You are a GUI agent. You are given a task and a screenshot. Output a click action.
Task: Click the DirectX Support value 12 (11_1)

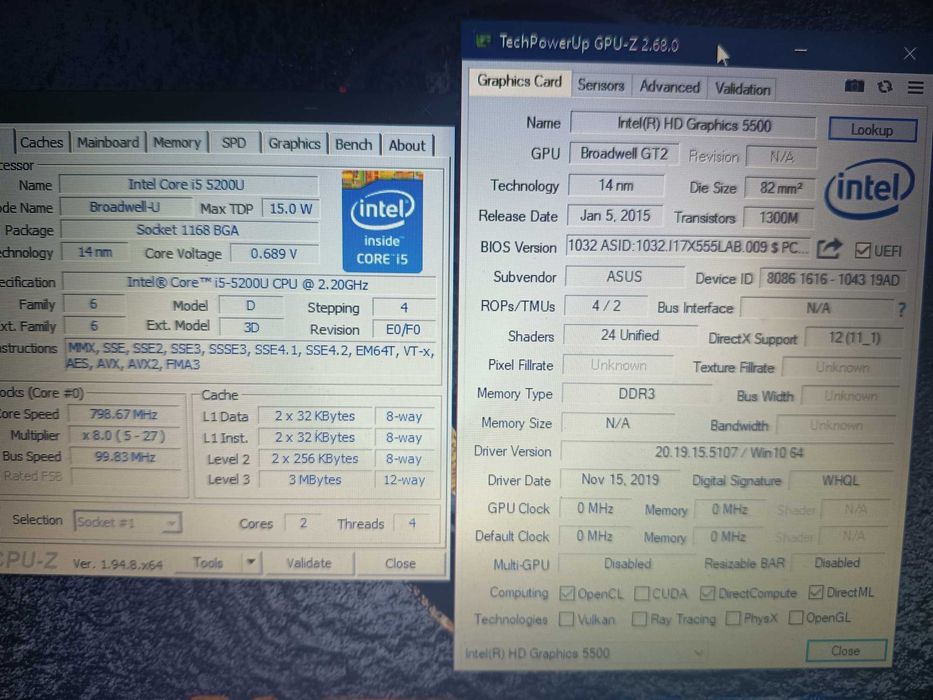[854, 338]
